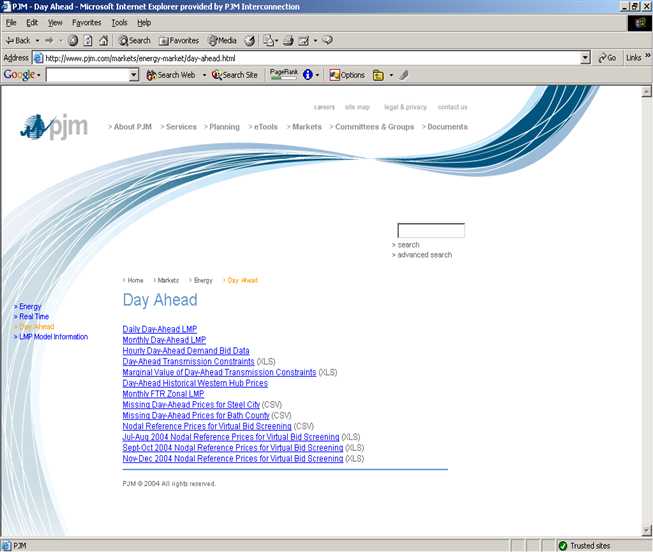653x552 pixels.
Task: Click the PageRank indicator
Action: point(284,74)
